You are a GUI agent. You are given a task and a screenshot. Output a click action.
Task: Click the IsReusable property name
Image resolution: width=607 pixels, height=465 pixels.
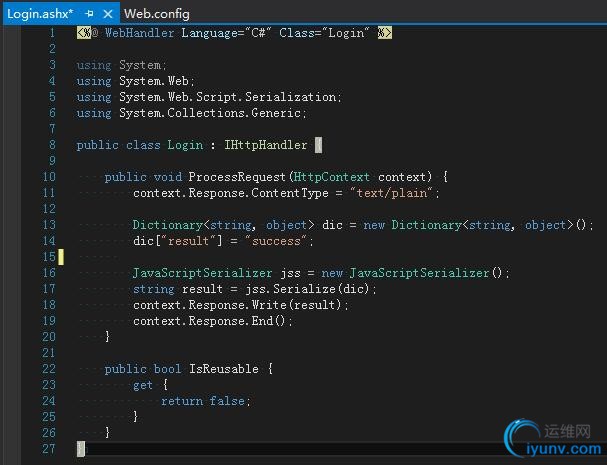tap(224, 369)
